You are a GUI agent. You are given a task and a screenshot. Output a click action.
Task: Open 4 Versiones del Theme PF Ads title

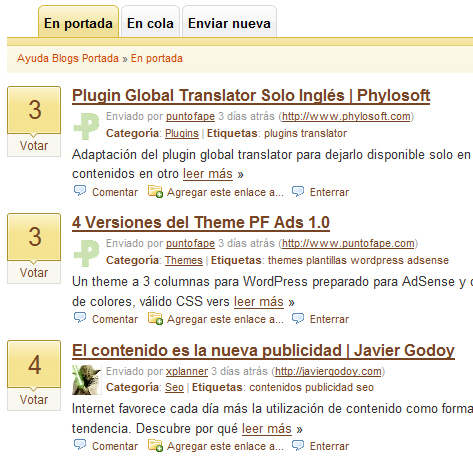201,223
